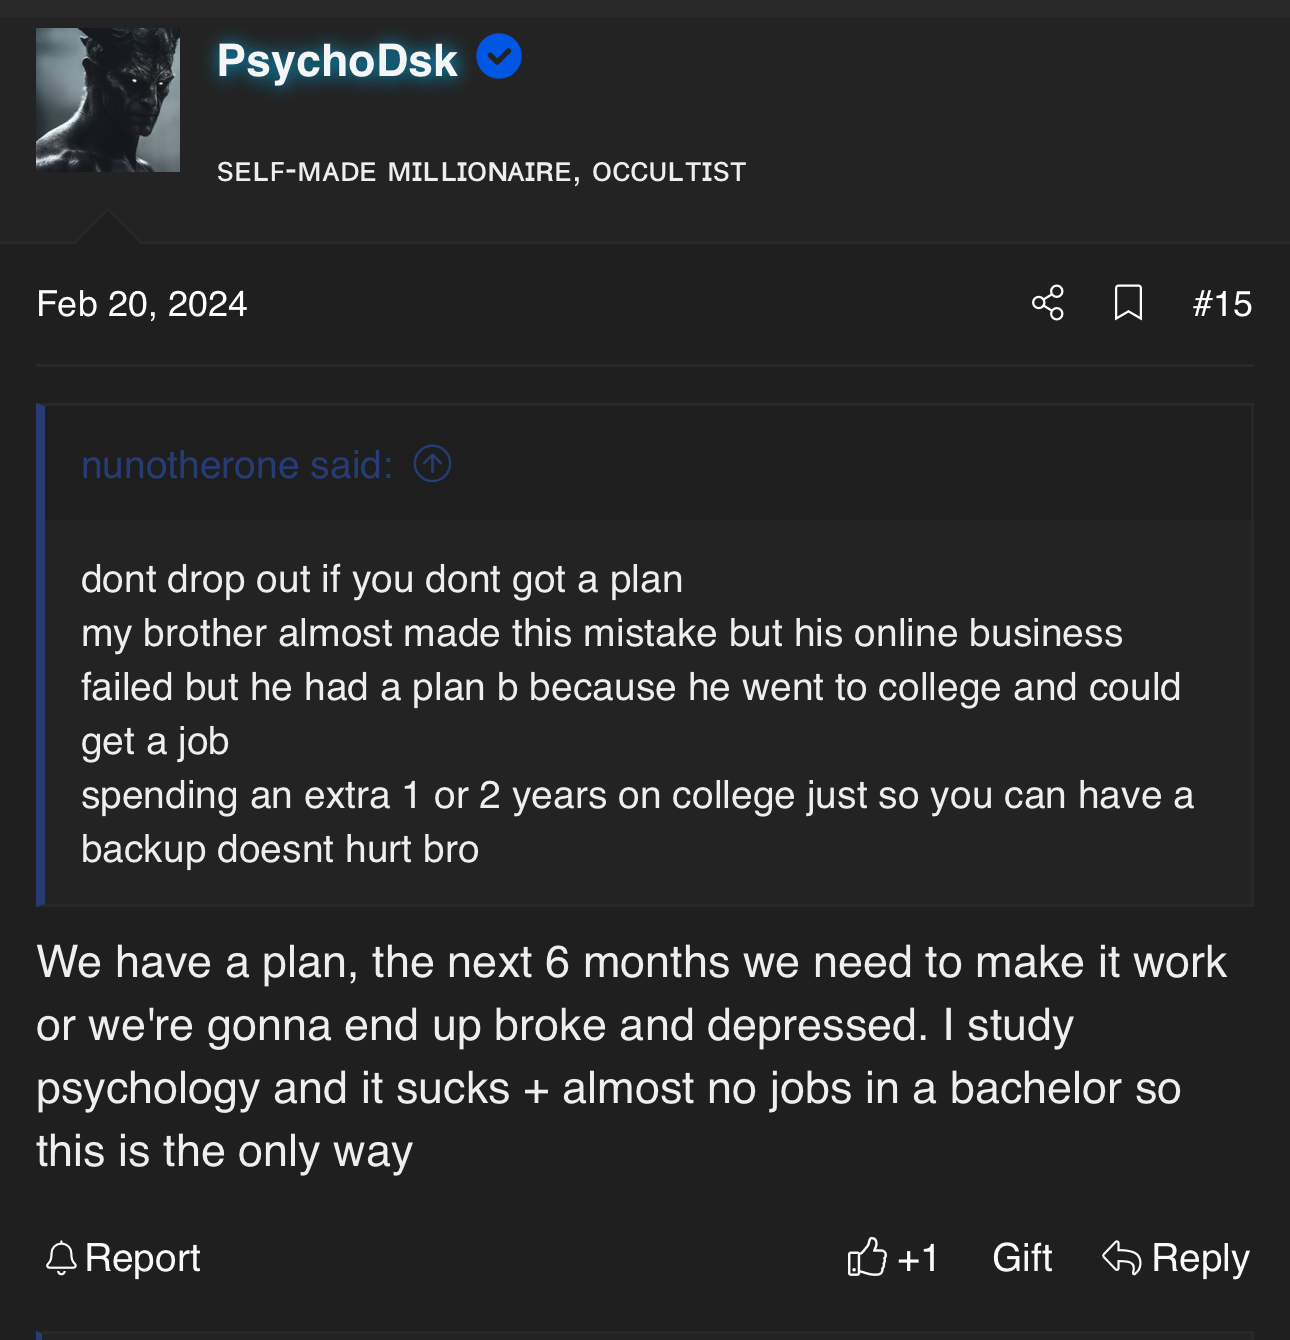Open post permalink #15
This screenshot has height=1340, width=1290.
point(1222,304)
